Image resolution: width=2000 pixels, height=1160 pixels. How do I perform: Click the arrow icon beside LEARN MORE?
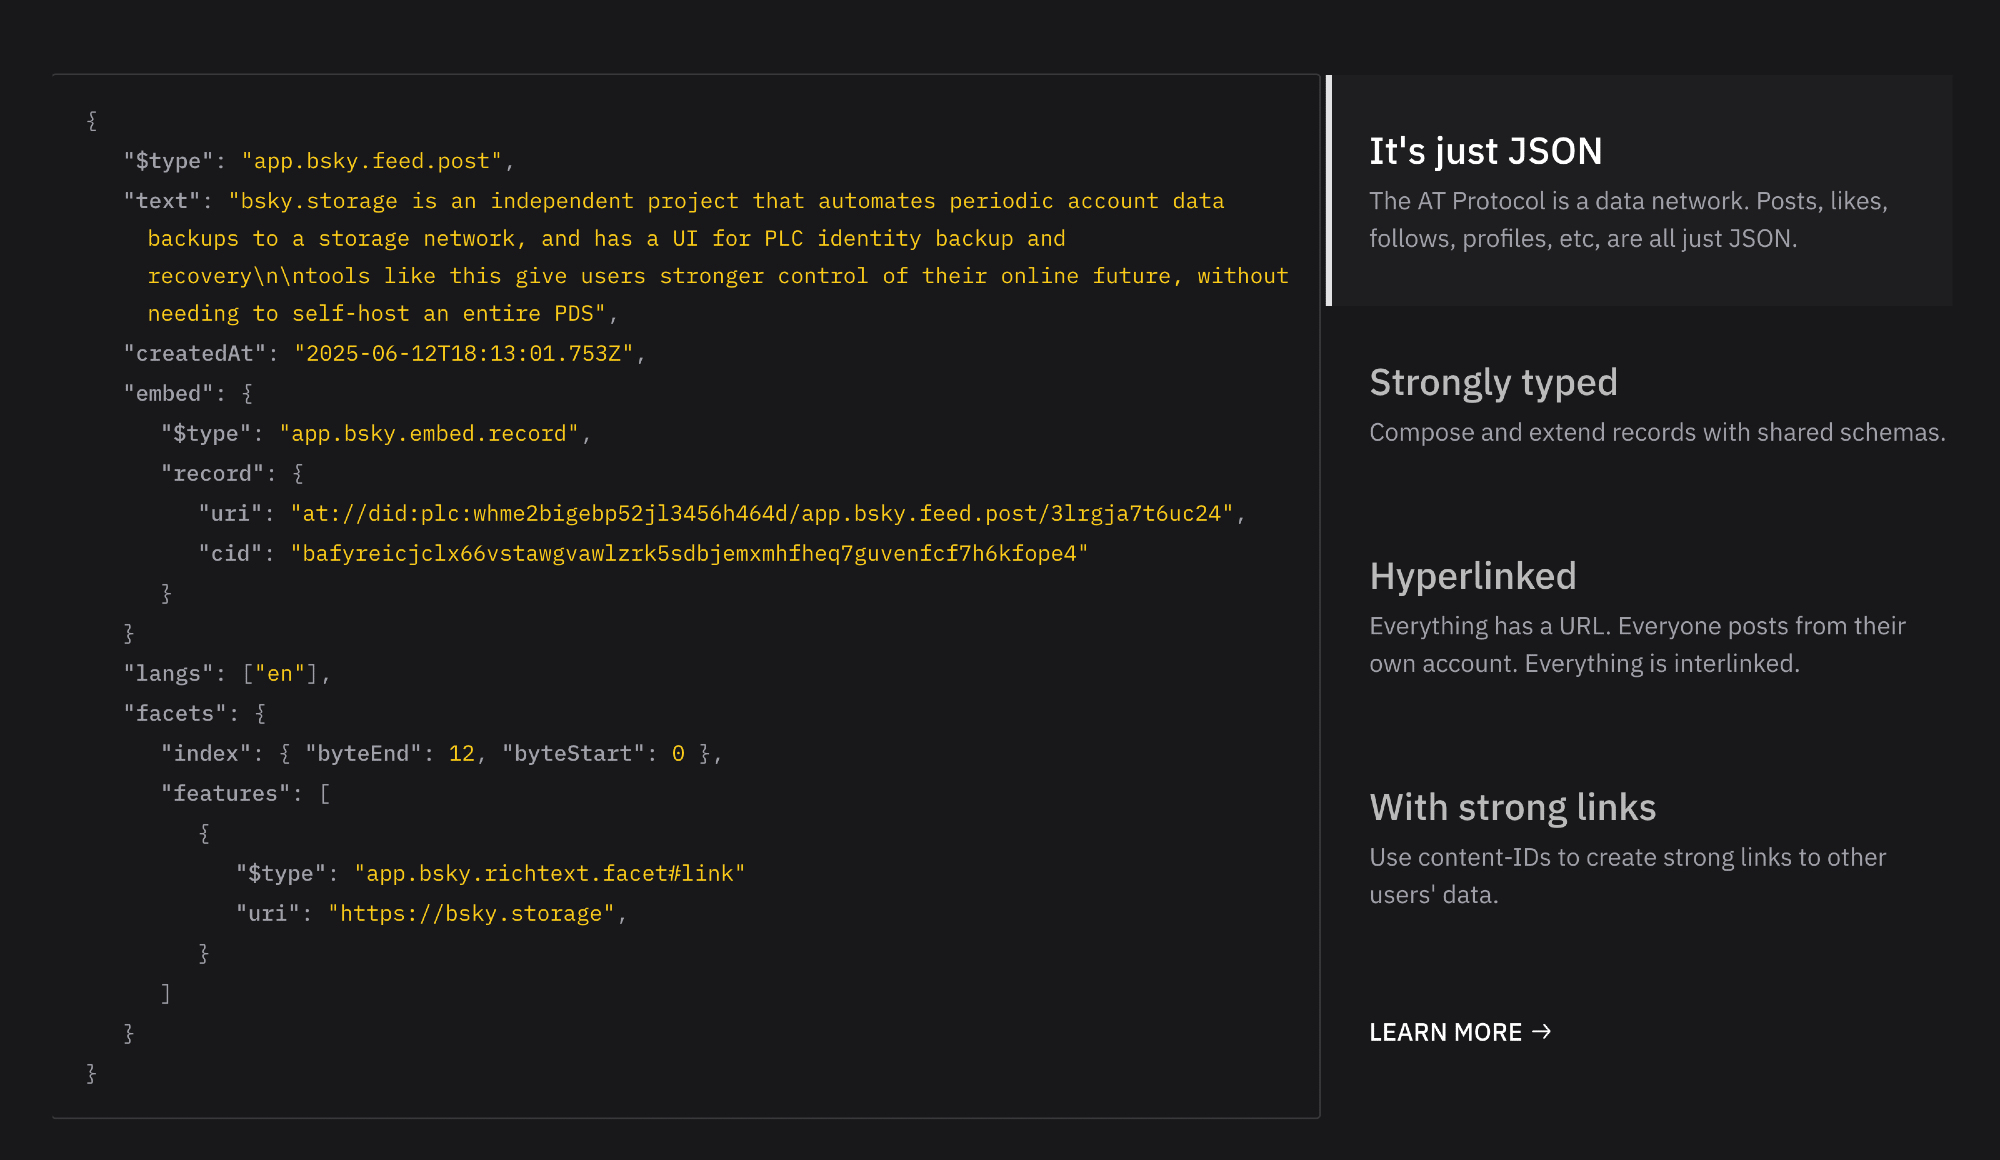(1541, 1031)
